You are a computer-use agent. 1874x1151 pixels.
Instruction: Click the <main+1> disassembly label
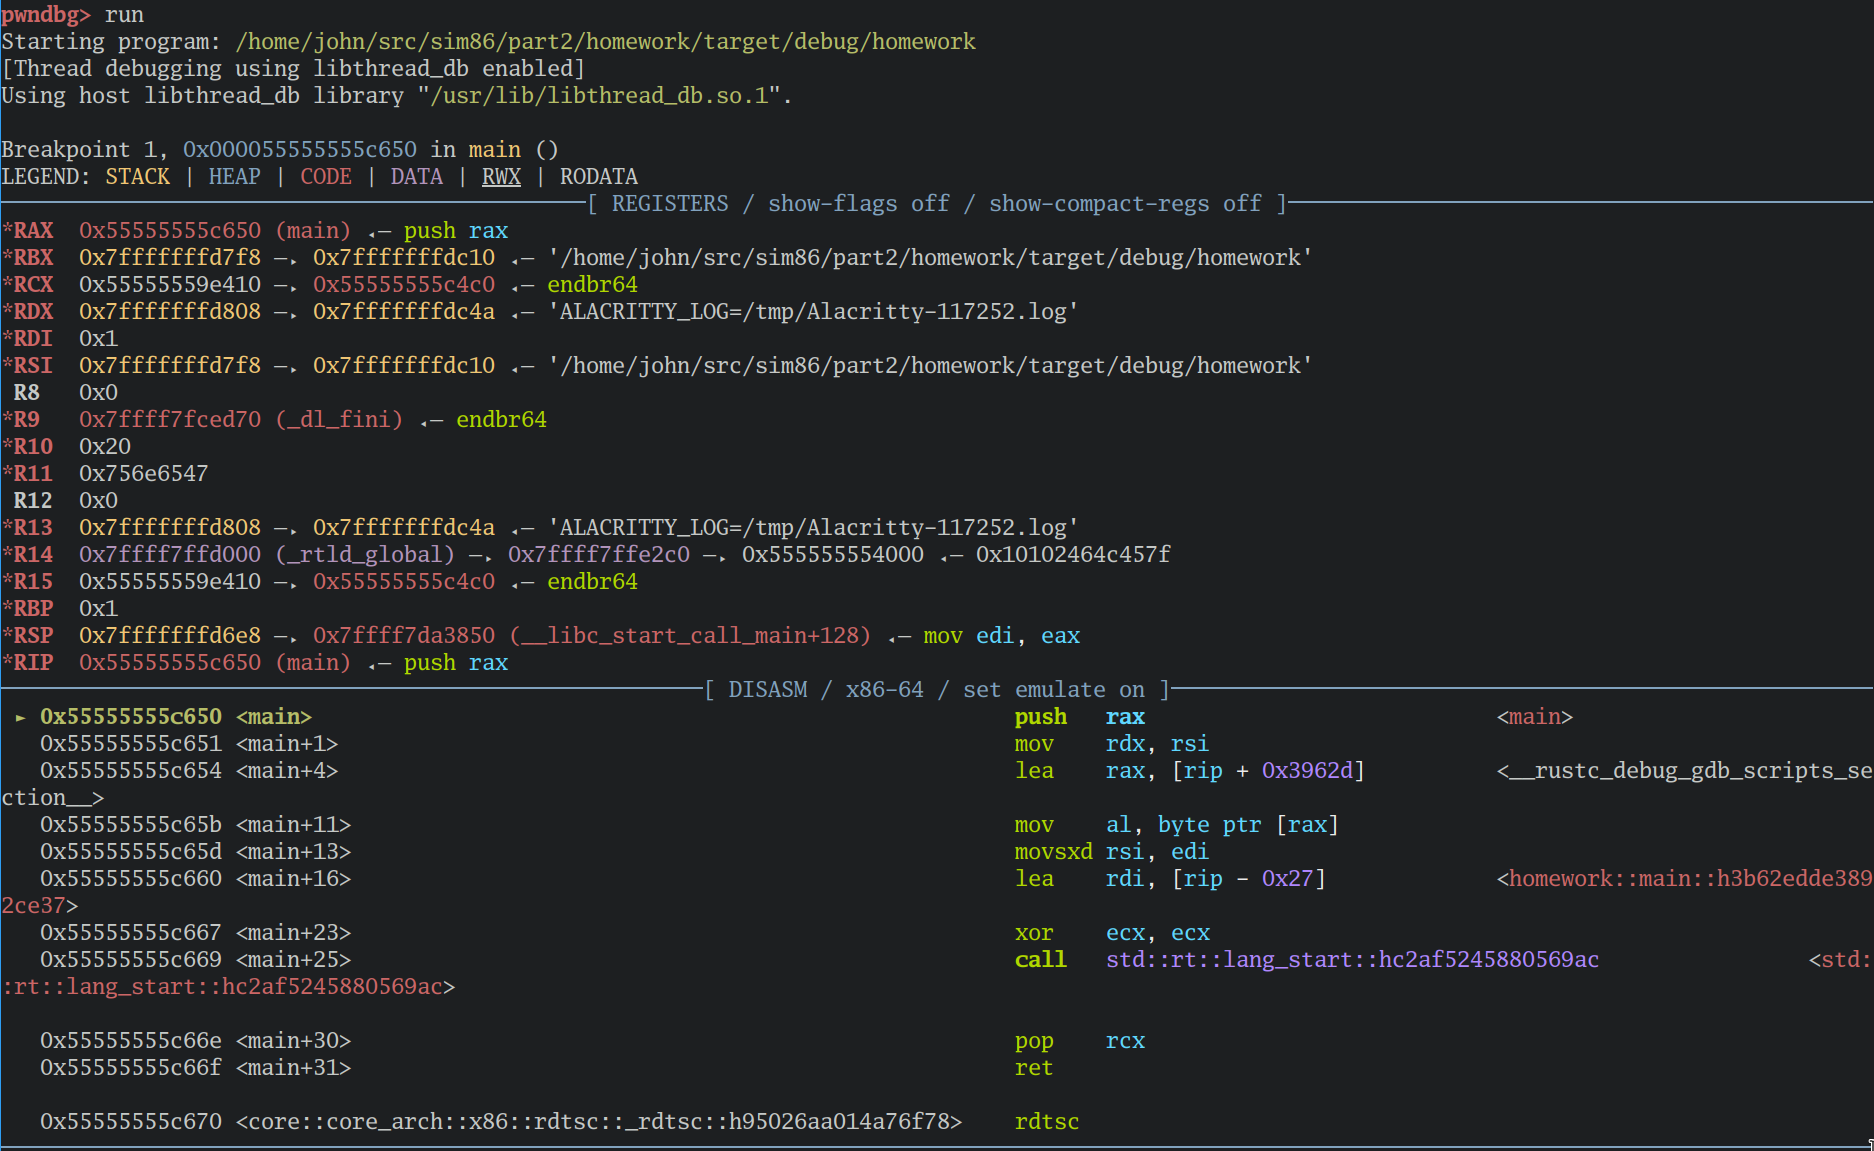tap(287, 743)
